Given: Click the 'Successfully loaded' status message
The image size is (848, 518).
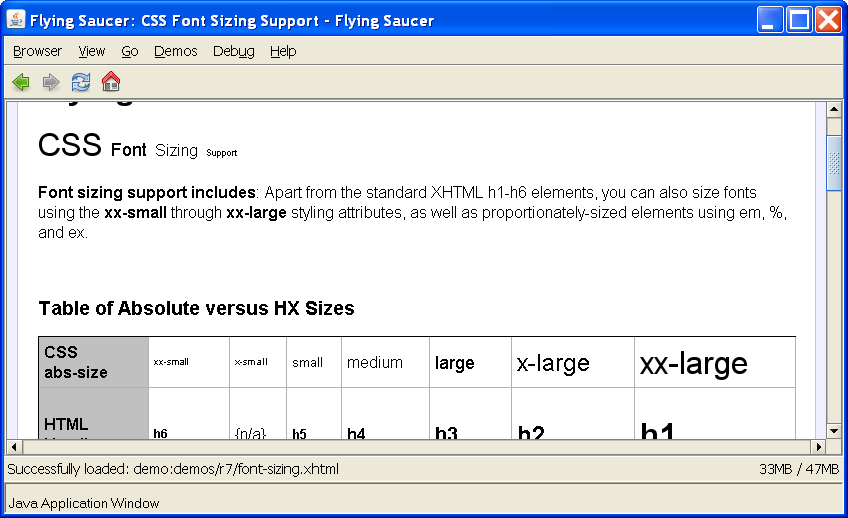Looking at the screenshot, I should pos(173,469).
